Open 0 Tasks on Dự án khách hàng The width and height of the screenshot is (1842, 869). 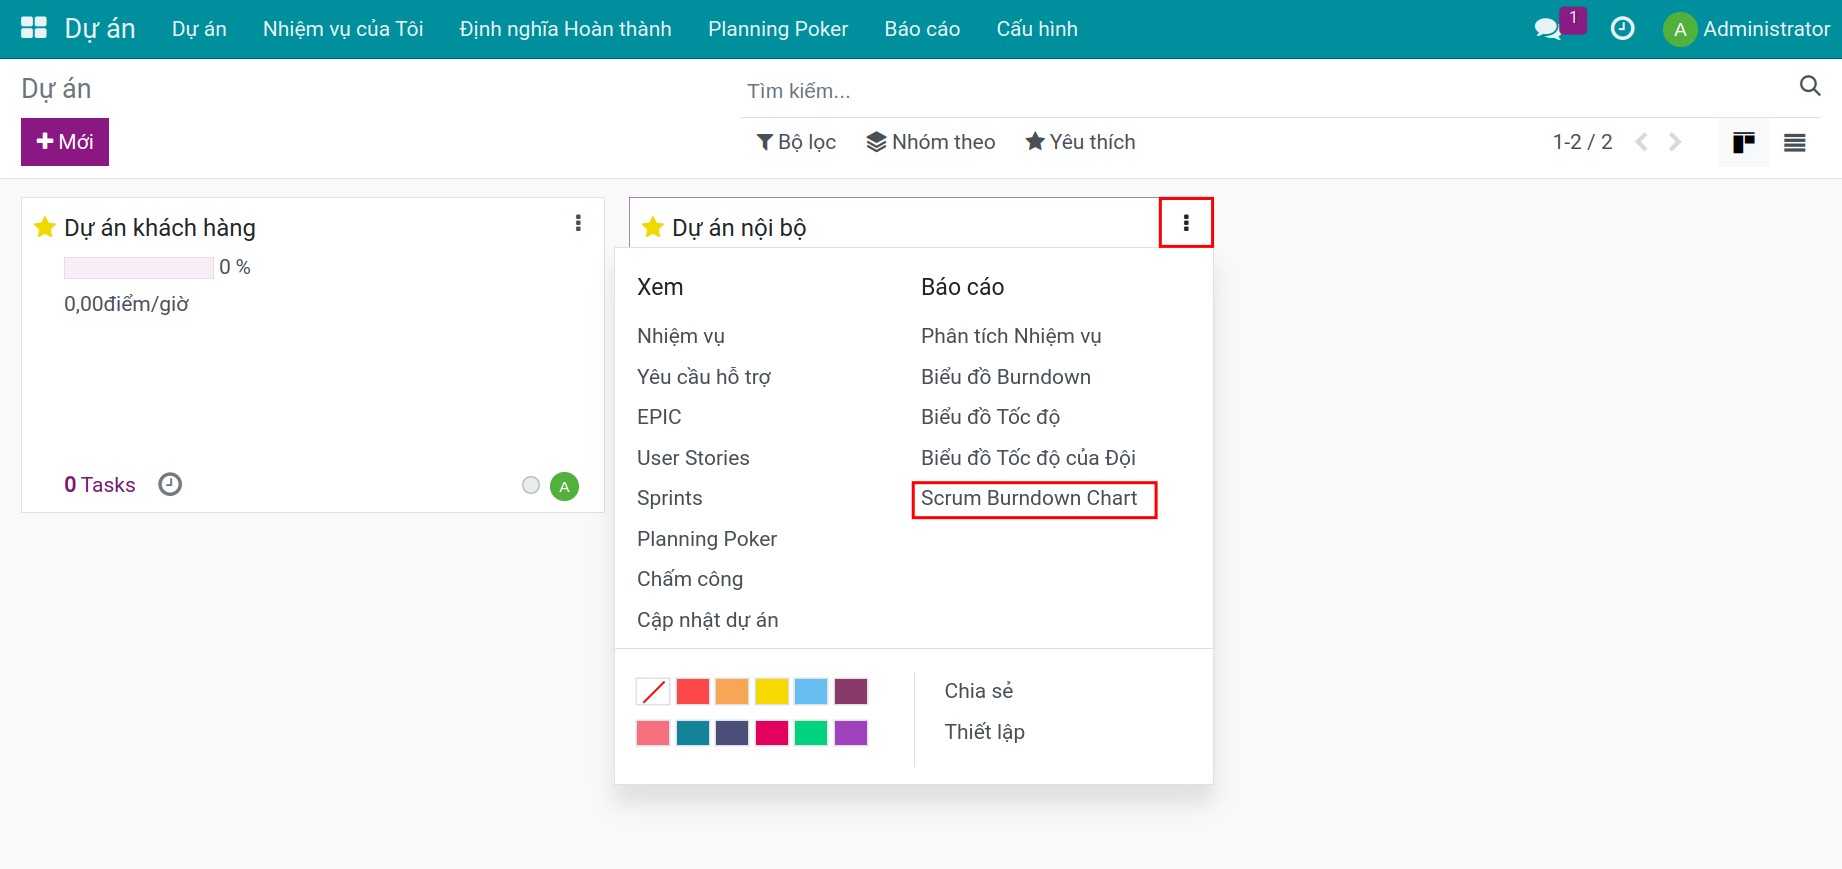click(x=100, y=485)
